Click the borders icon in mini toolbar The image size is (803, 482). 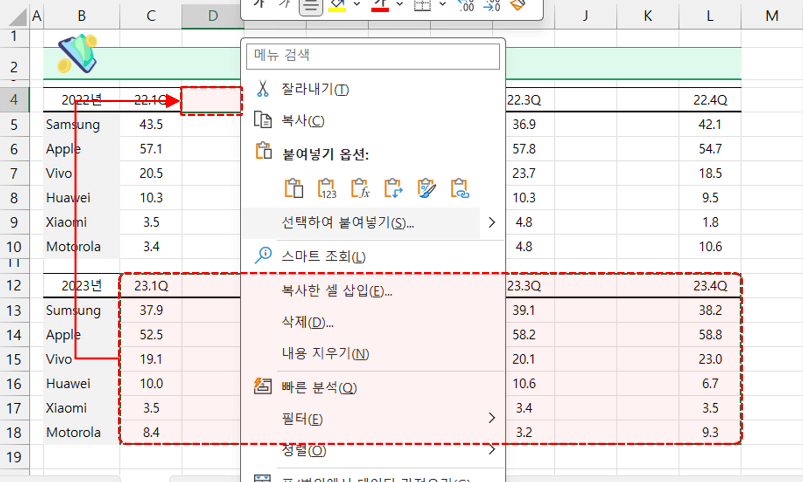pos(422,5)
